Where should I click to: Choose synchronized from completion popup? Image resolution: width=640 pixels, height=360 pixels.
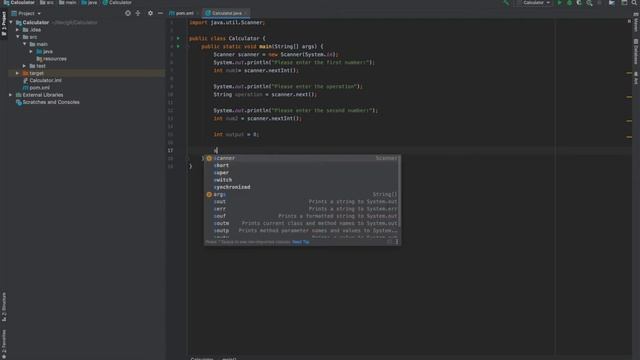click(x=302, y=187)
